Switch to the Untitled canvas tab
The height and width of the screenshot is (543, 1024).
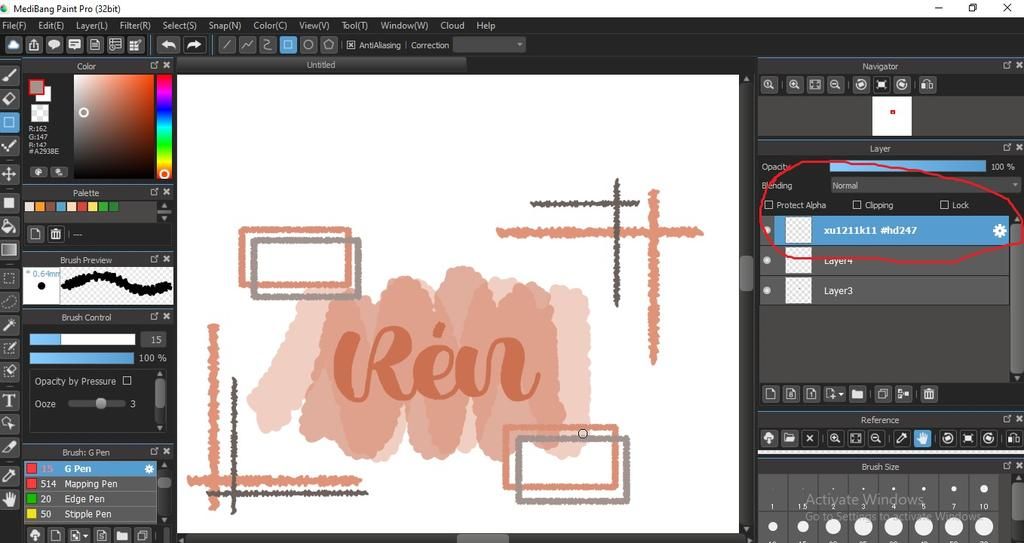point(321,65)
